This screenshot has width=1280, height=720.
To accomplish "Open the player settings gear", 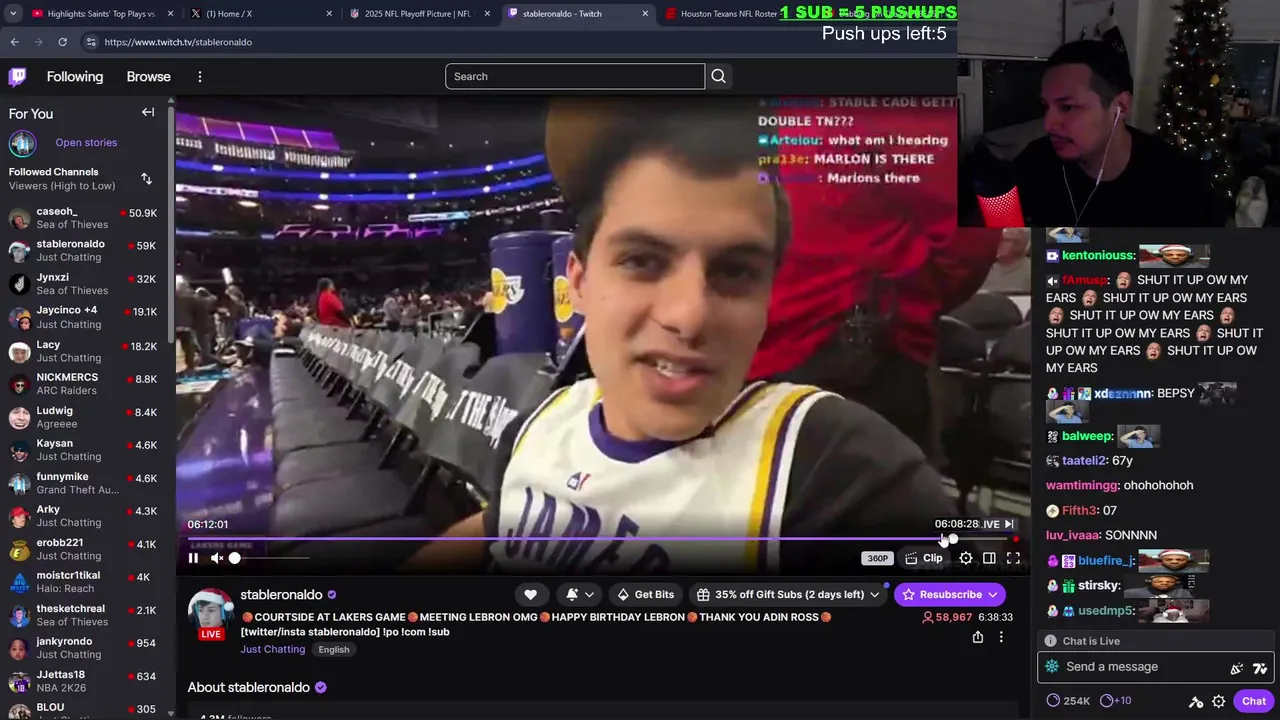I will click(x=966, y=558).
